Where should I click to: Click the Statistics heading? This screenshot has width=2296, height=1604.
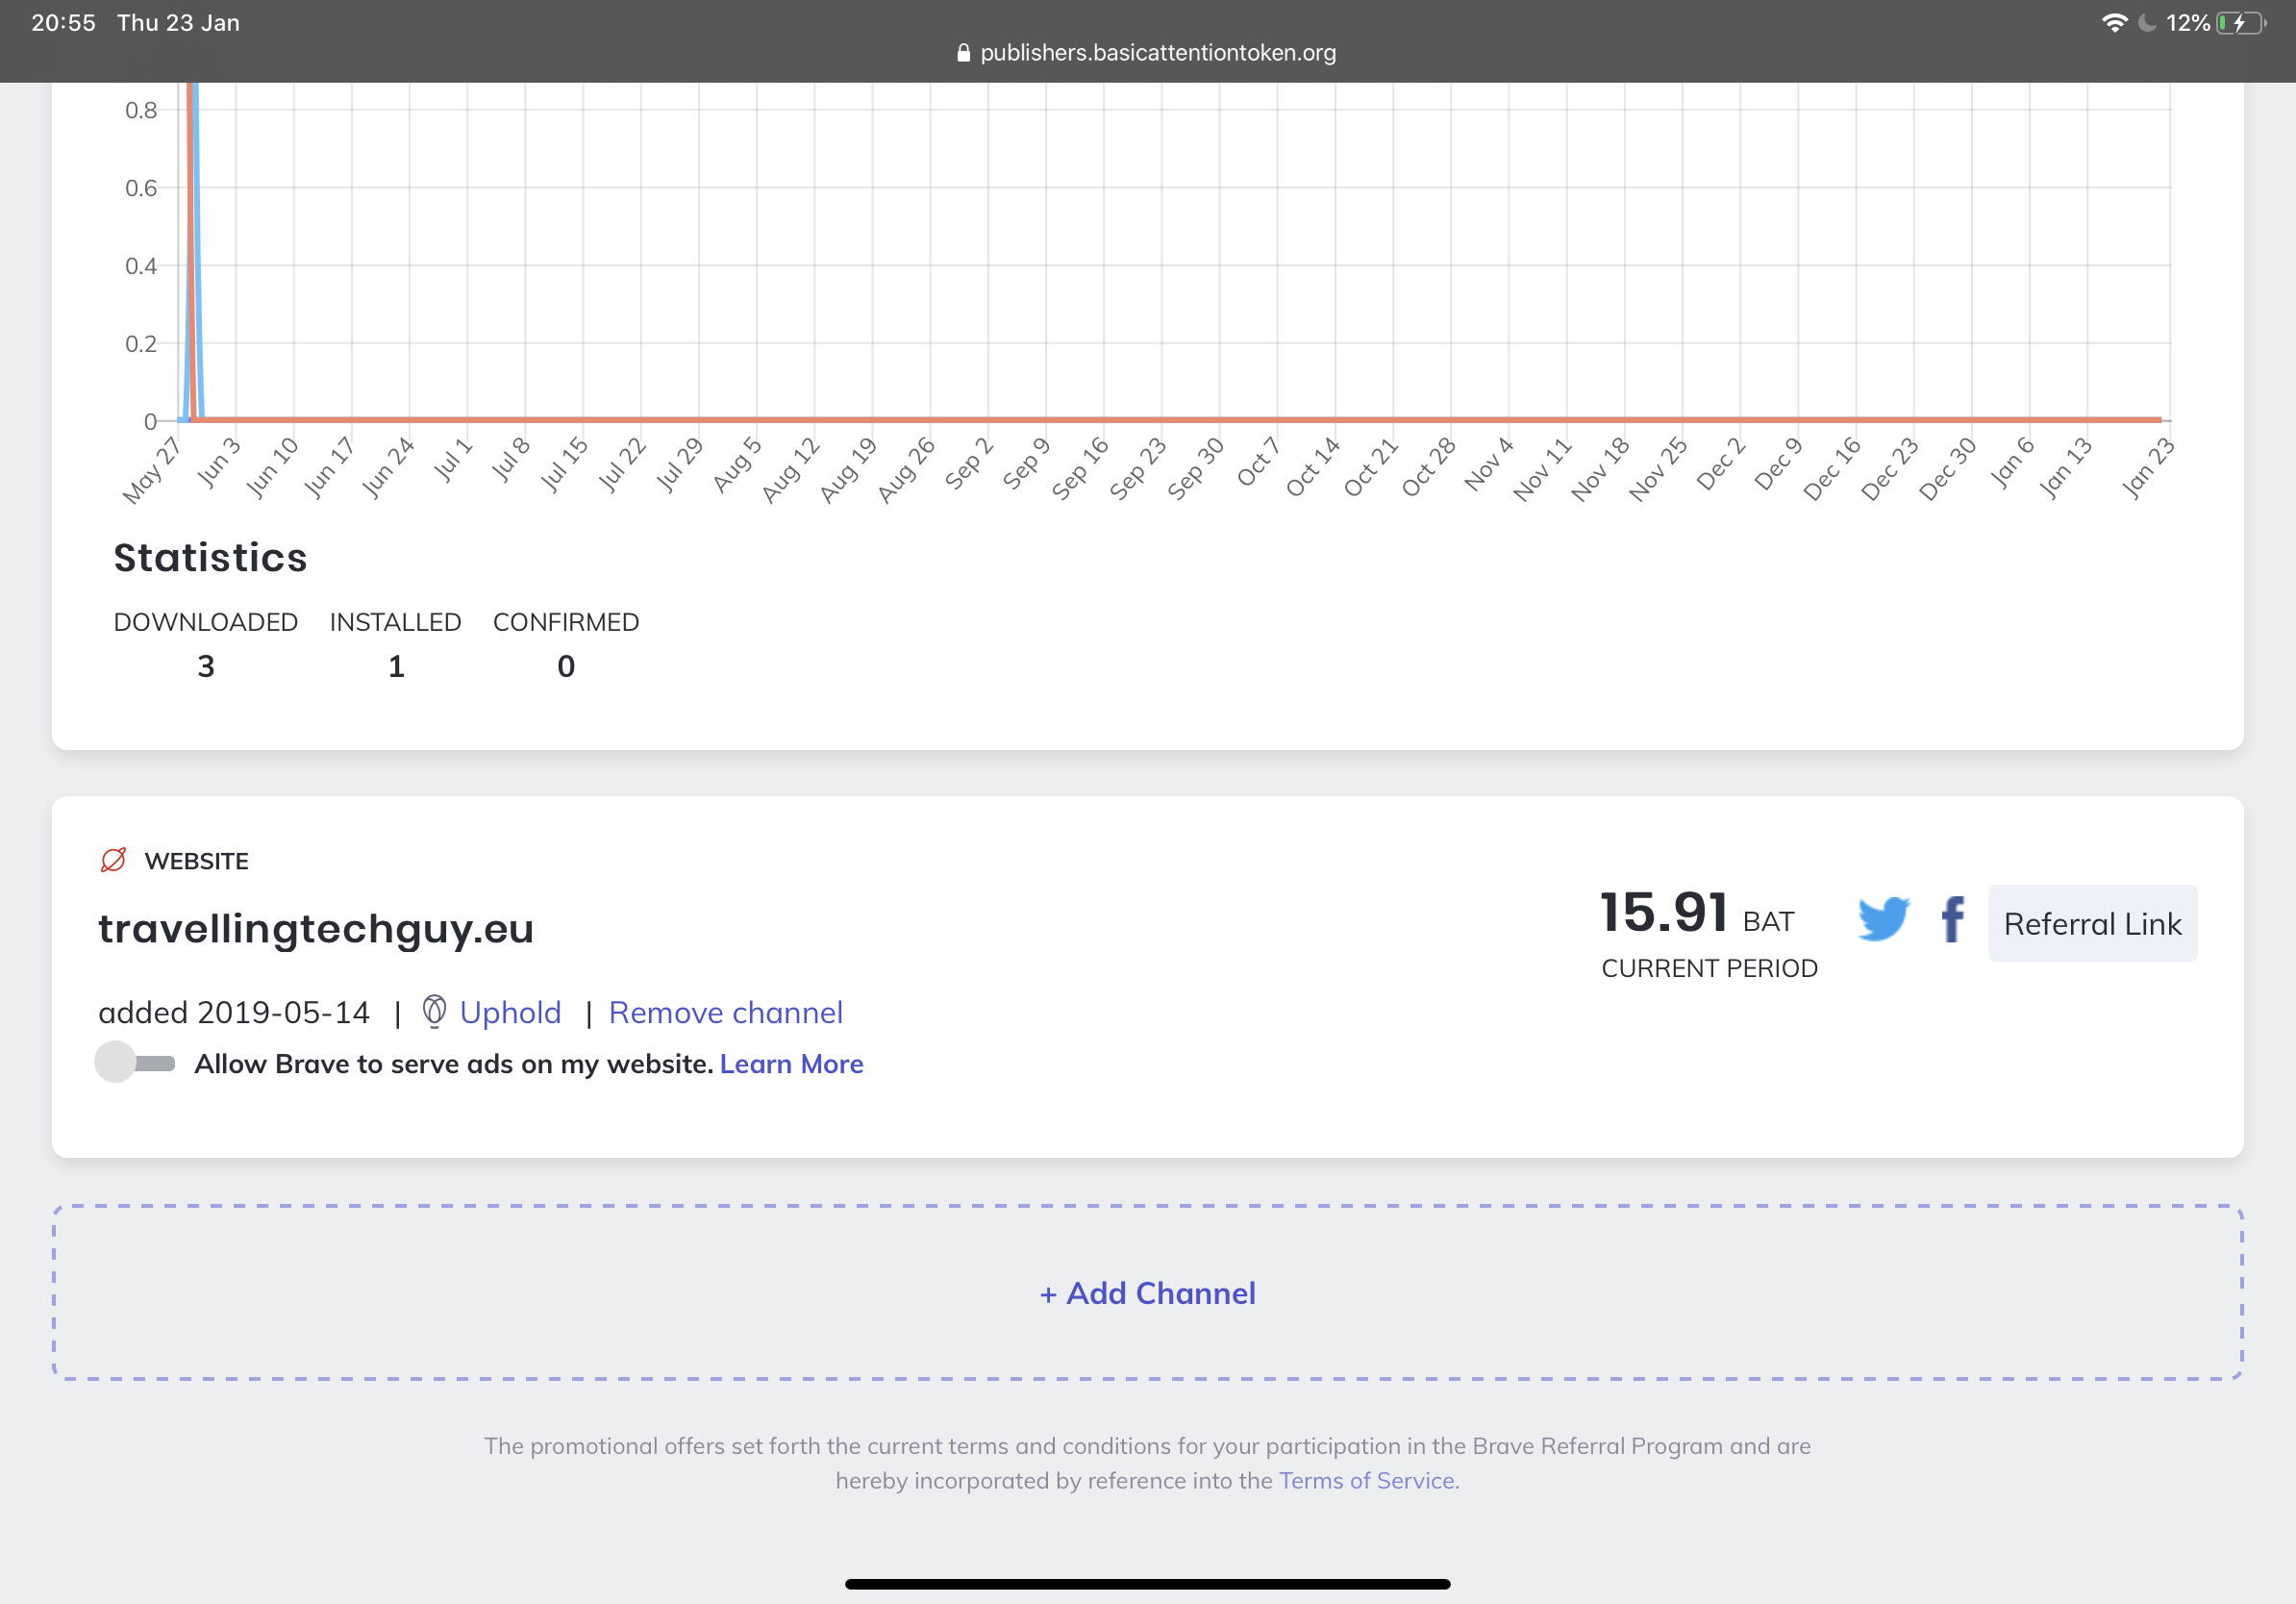[x=210, y=557]
